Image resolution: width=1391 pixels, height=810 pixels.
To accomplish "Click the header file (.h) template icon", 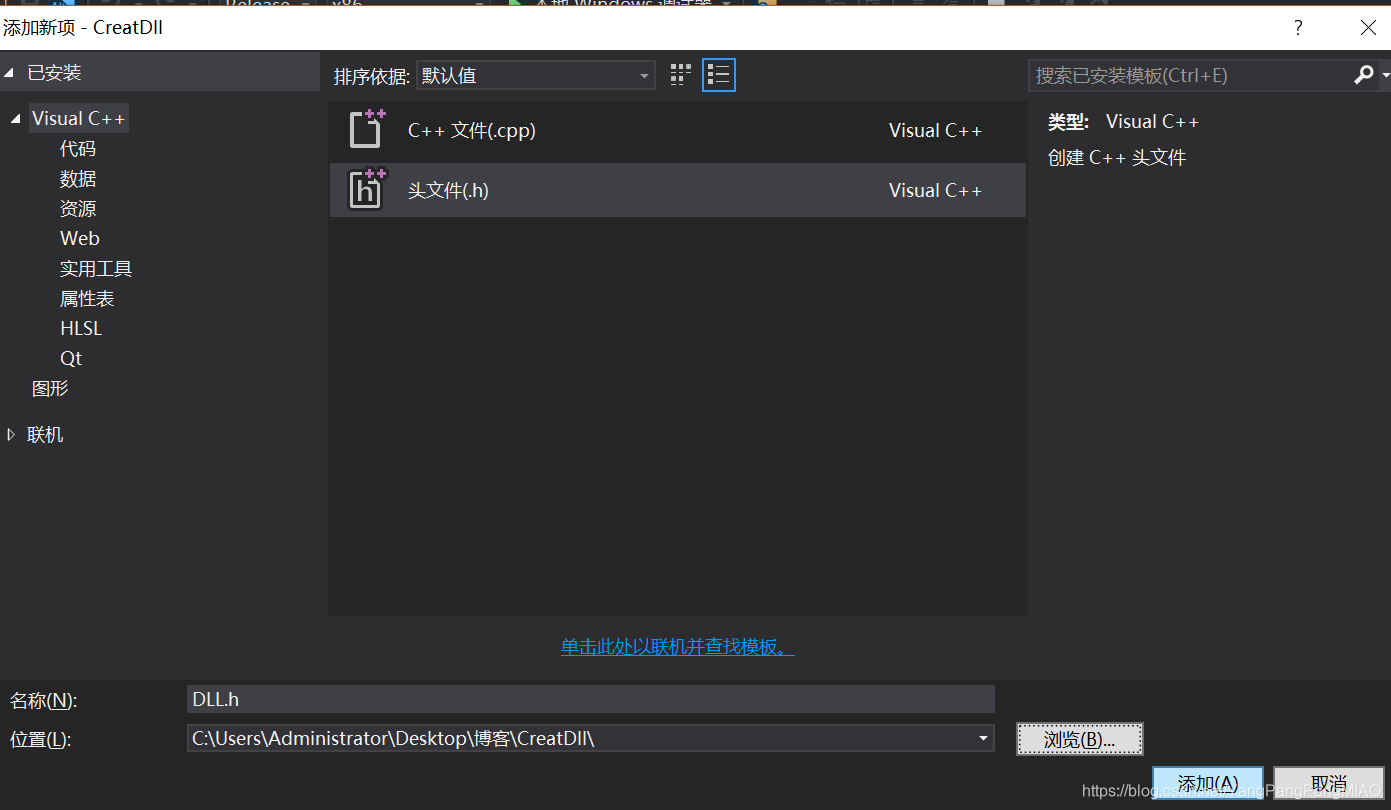I will [x=366, y=189].
